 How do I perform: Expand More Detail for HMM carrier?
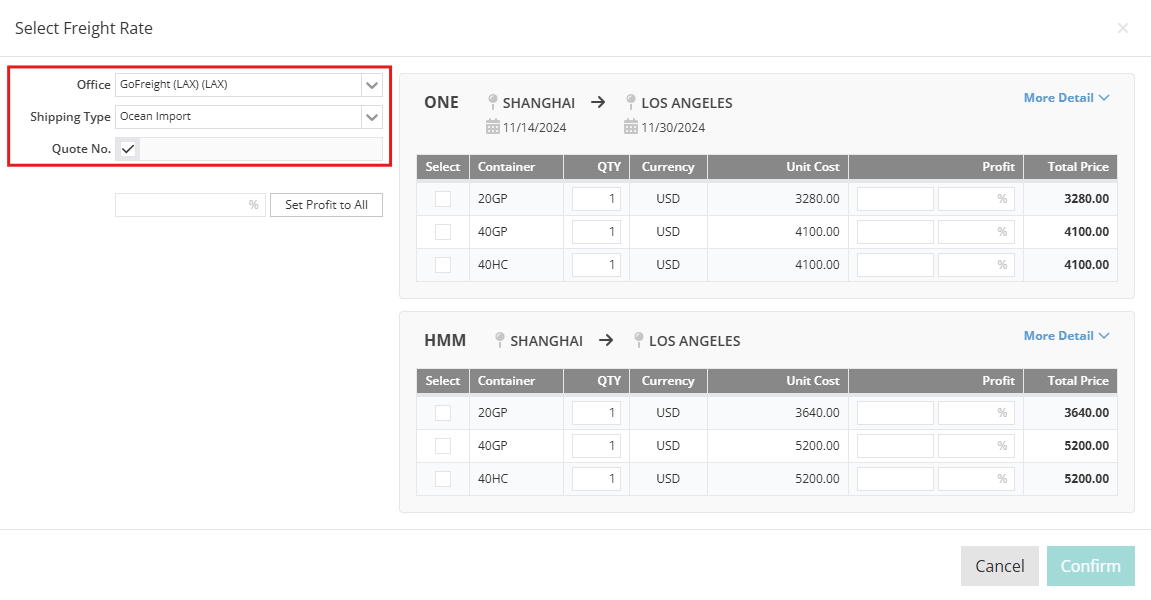tap(1066, 336)
